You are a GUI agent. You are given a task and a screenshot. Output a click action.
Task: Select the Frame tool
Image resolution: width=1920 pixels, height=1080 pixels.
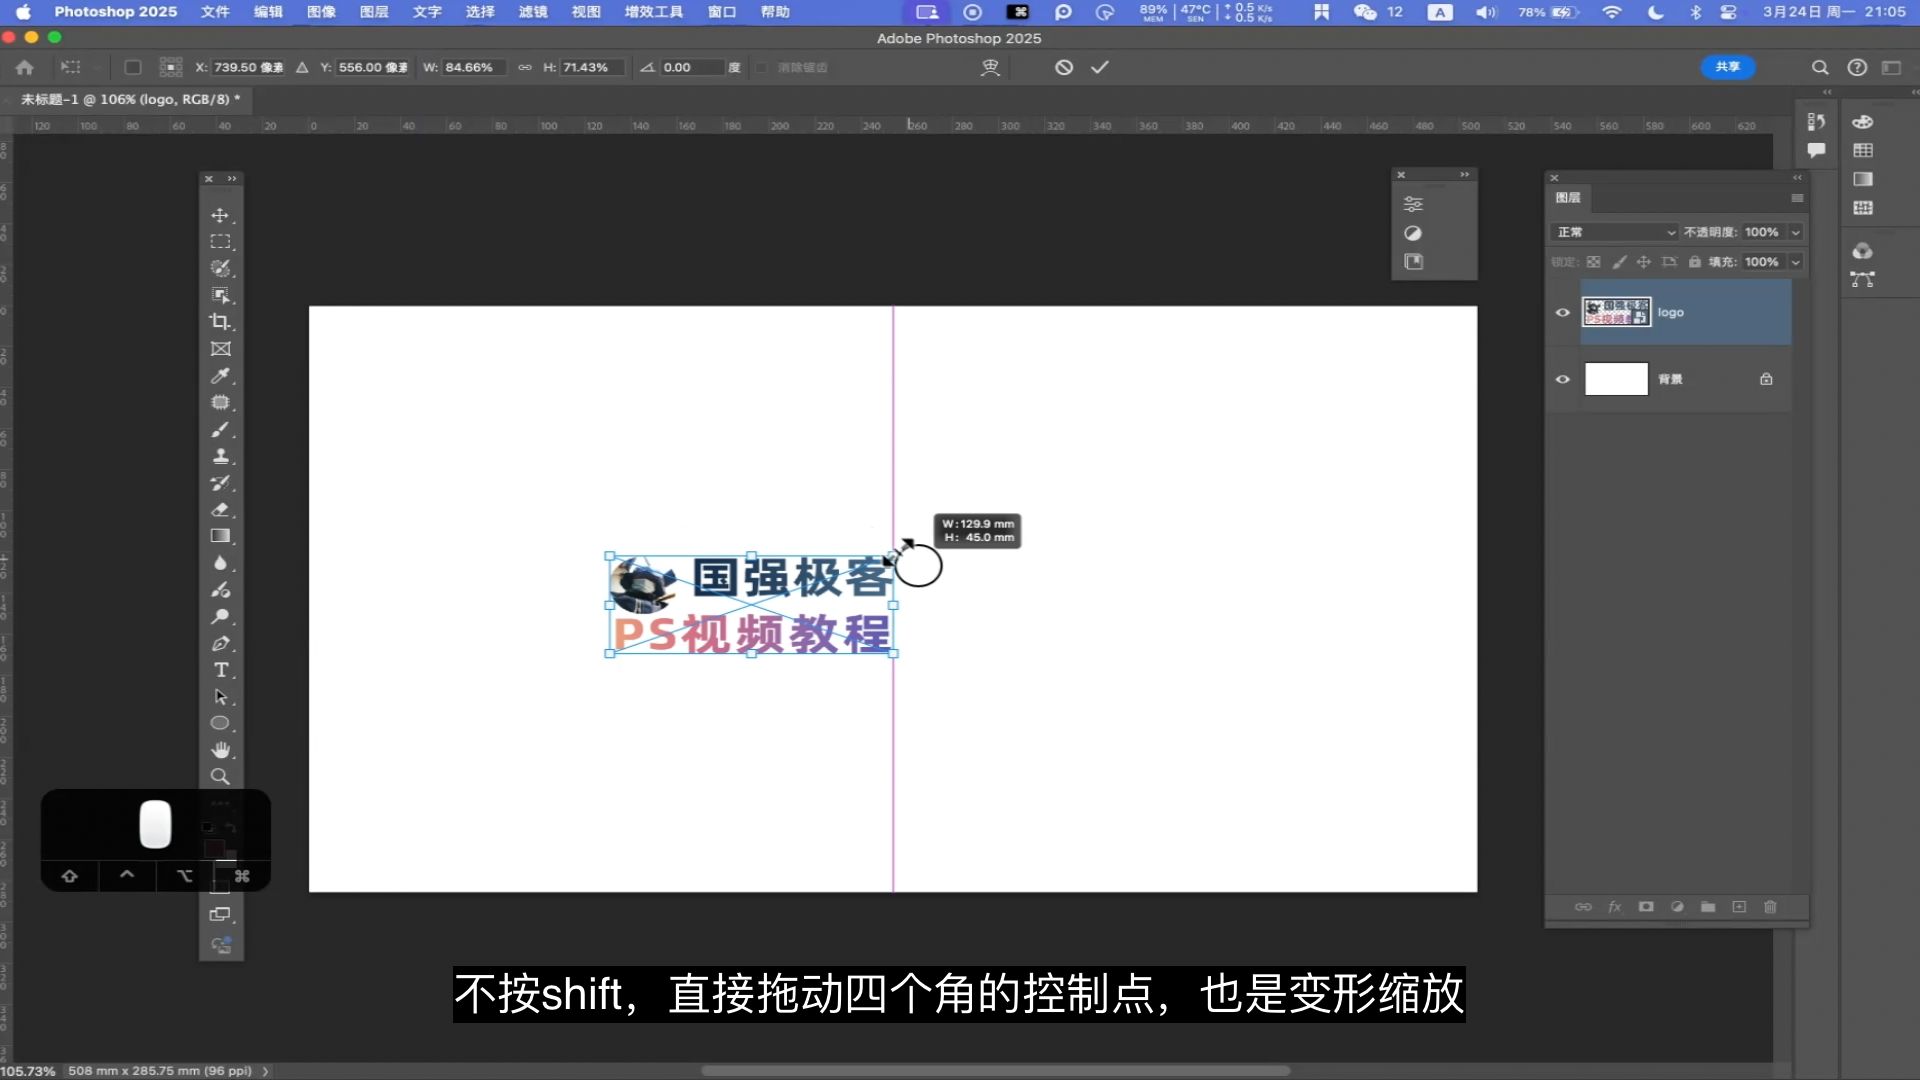(x=220, y=349)
